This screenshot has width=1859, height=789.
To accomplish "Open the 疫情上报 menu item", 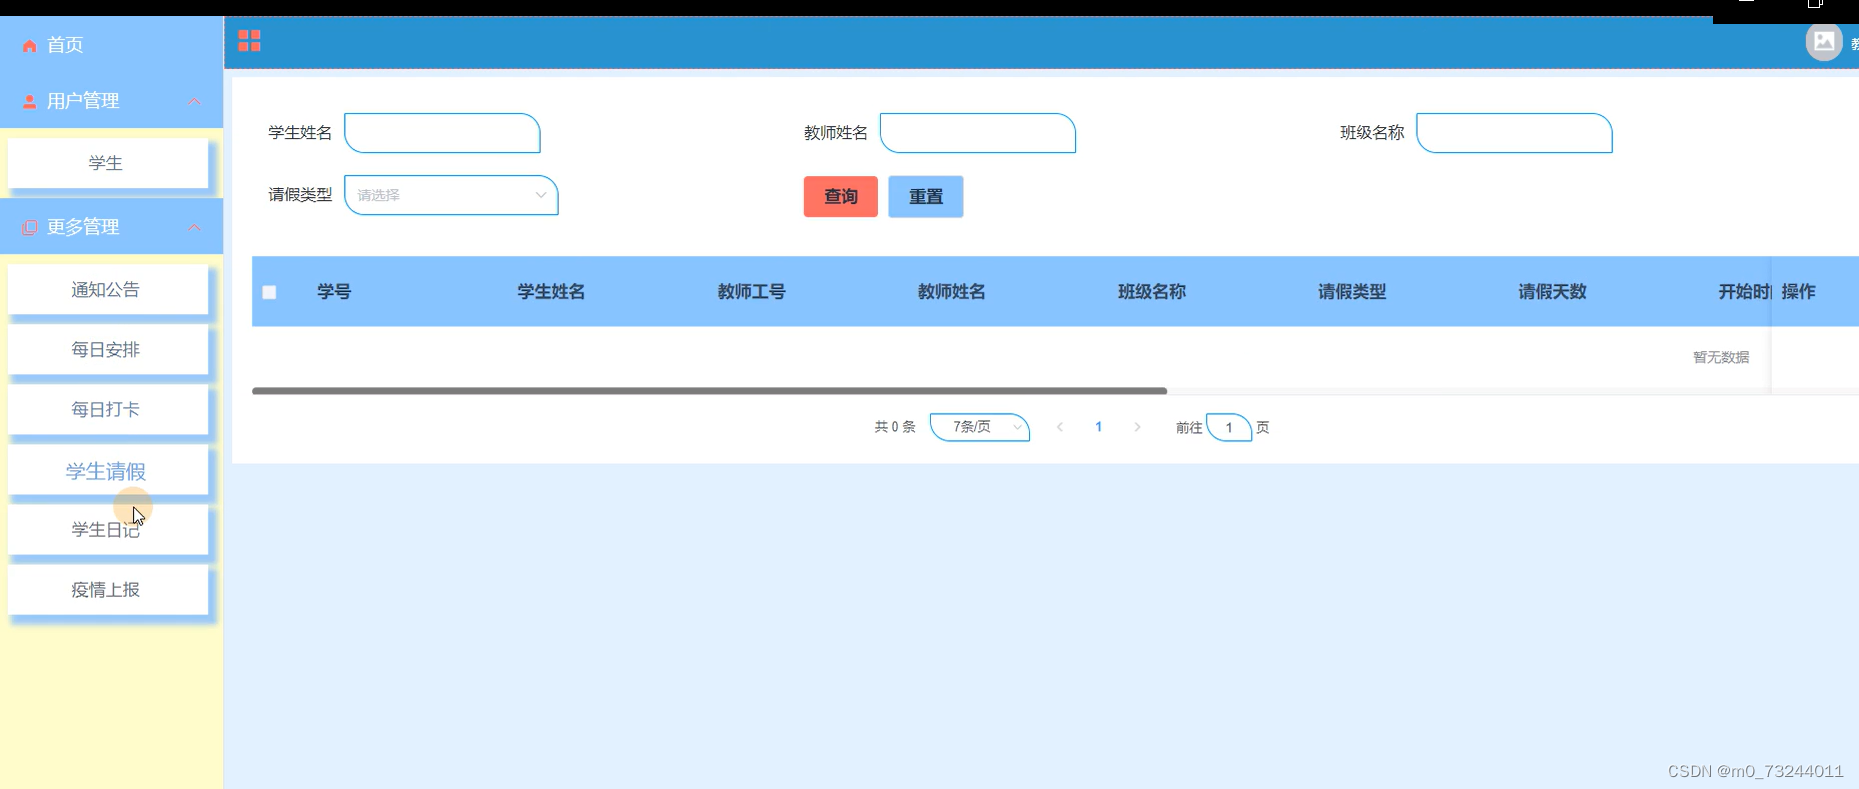I will click(x=108, y=590).
